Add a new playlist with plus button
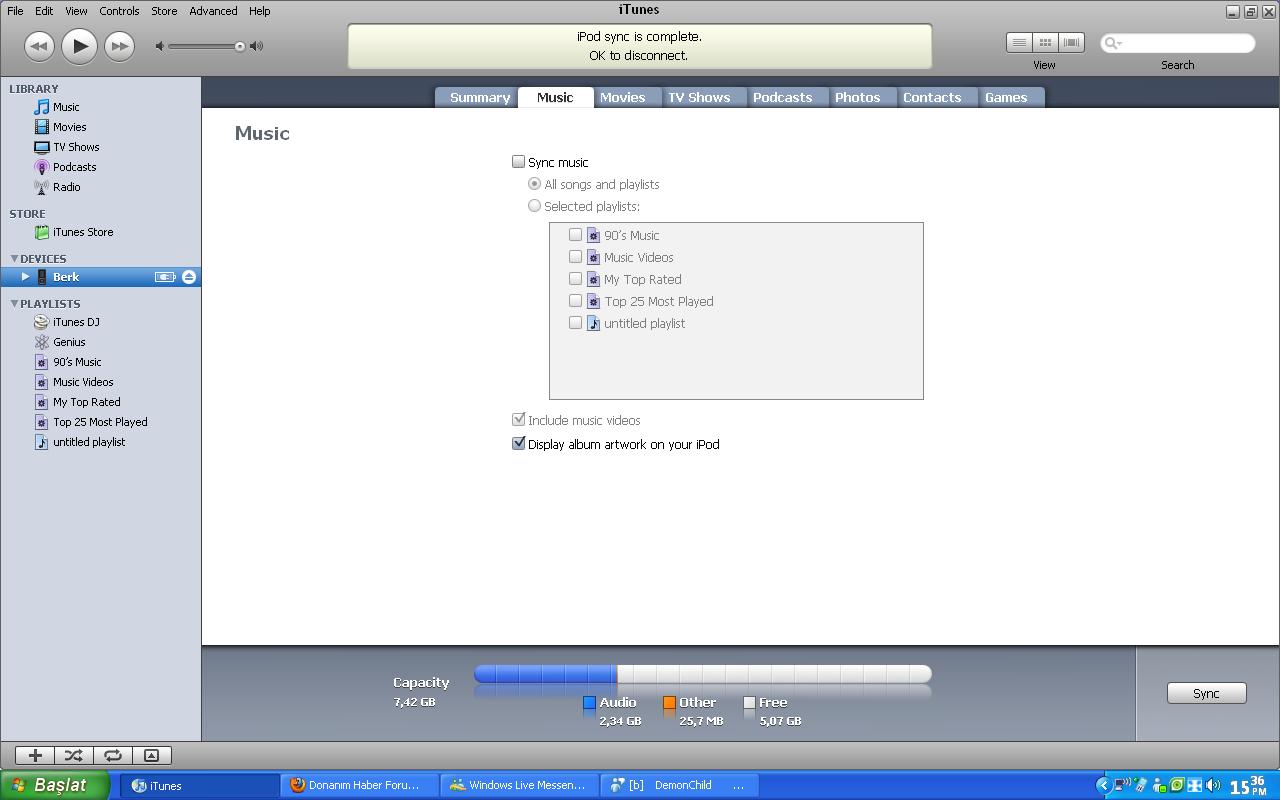Viewport: 1280px width, 800px height. (35, 756)
